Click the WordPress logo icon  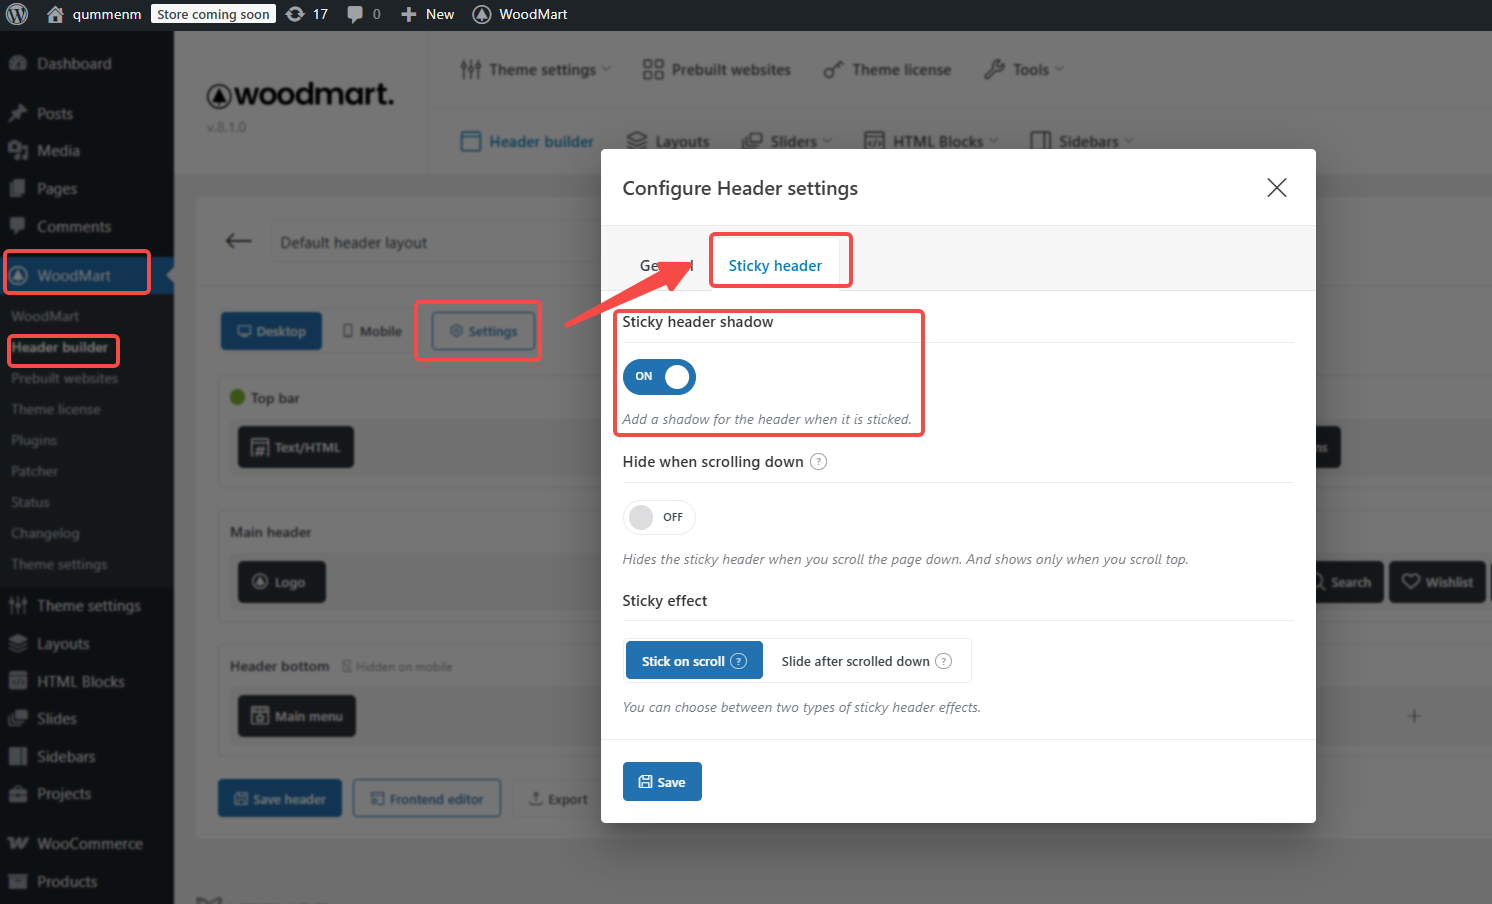(x=17, y=14)
